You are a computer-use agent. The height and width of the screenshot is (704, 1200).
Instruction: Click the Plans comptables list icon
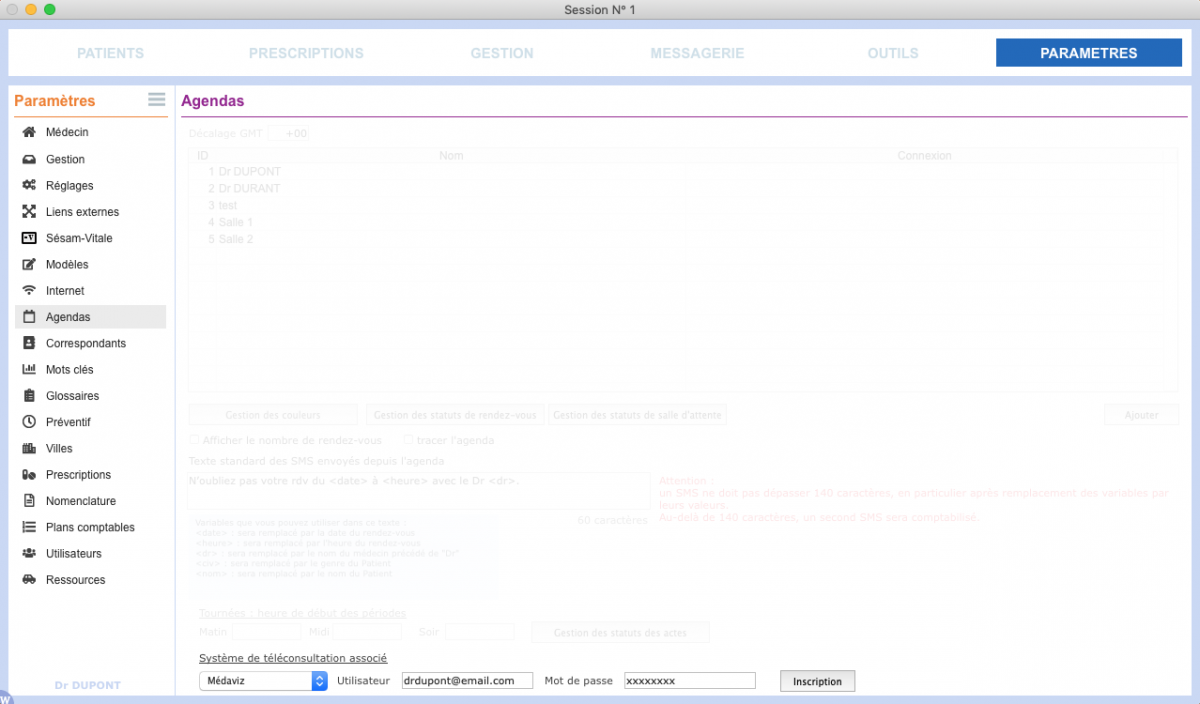[29, 527]
